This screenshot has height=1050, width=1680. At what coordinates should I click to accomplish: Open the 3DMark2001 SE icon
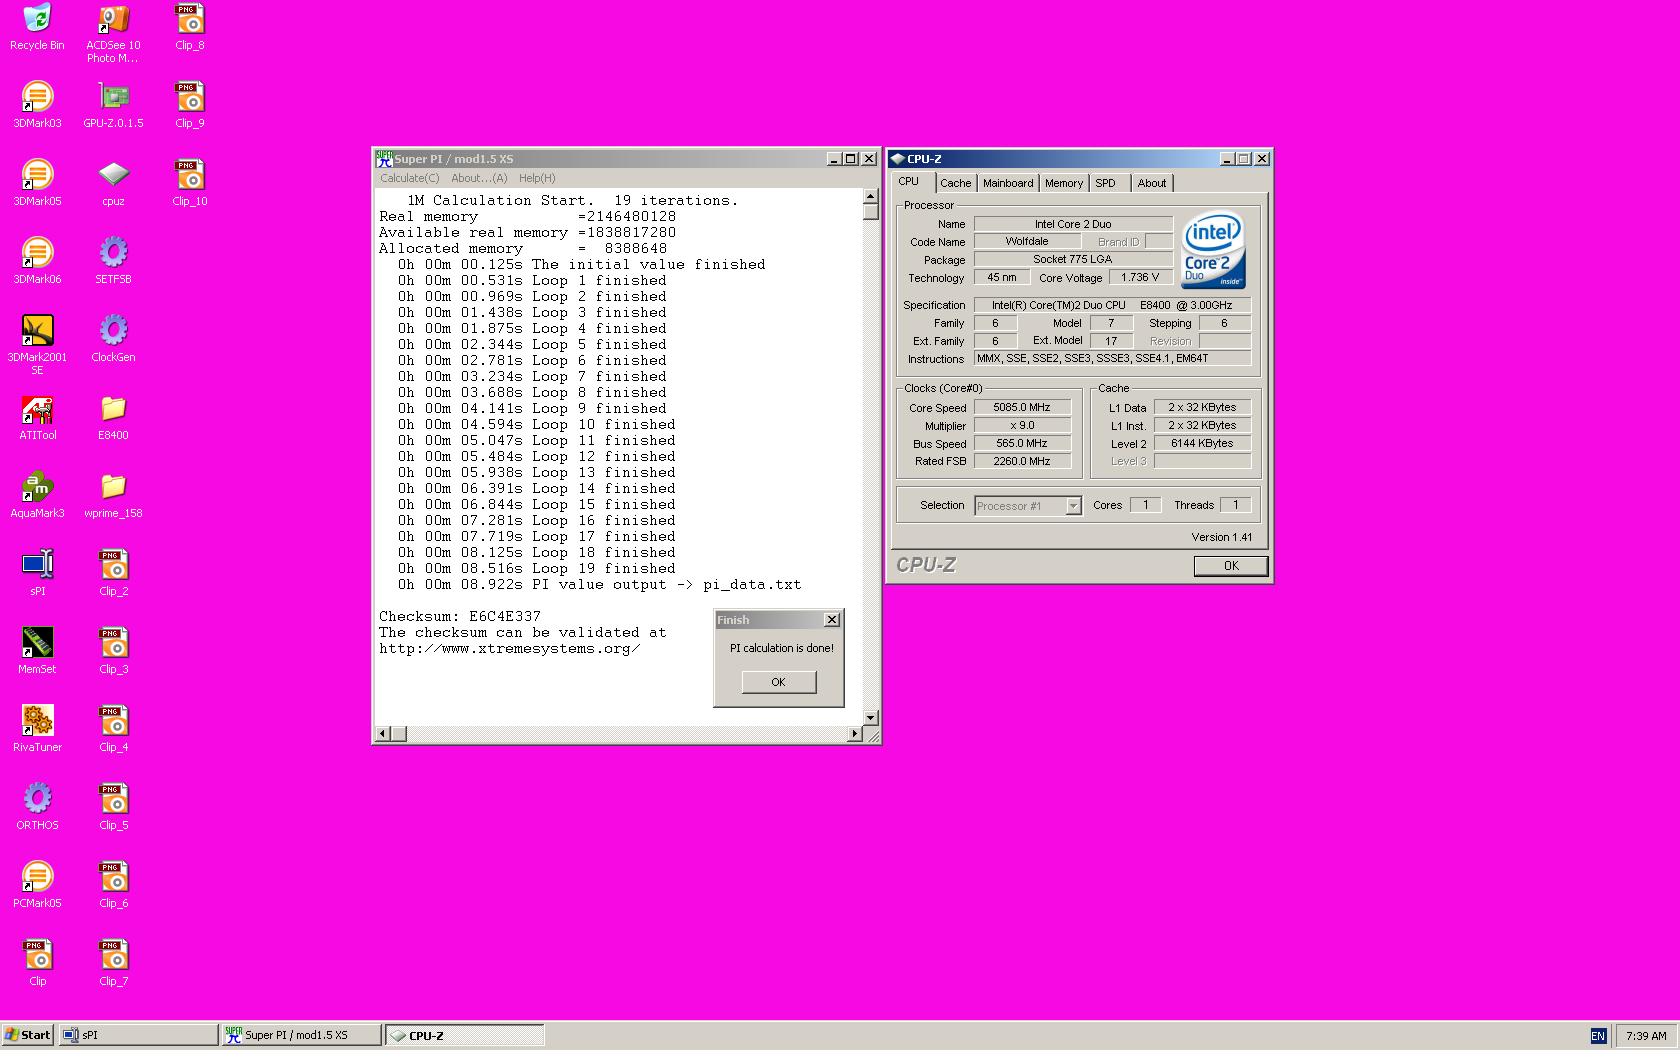click(37, 345)
